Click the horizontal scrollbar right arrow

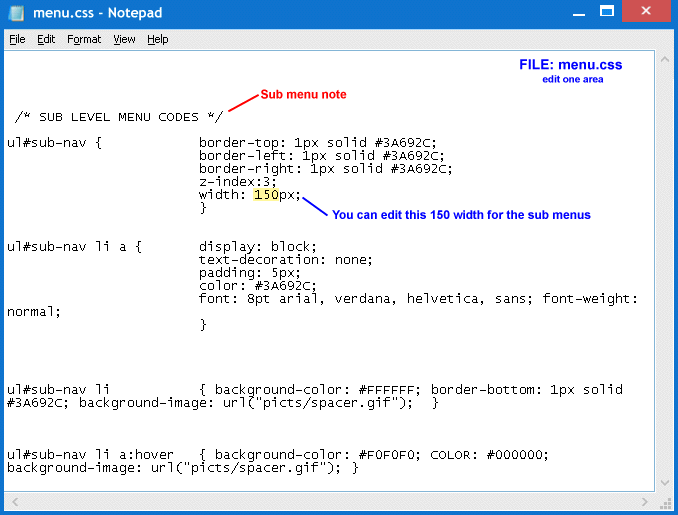point(645,501)
